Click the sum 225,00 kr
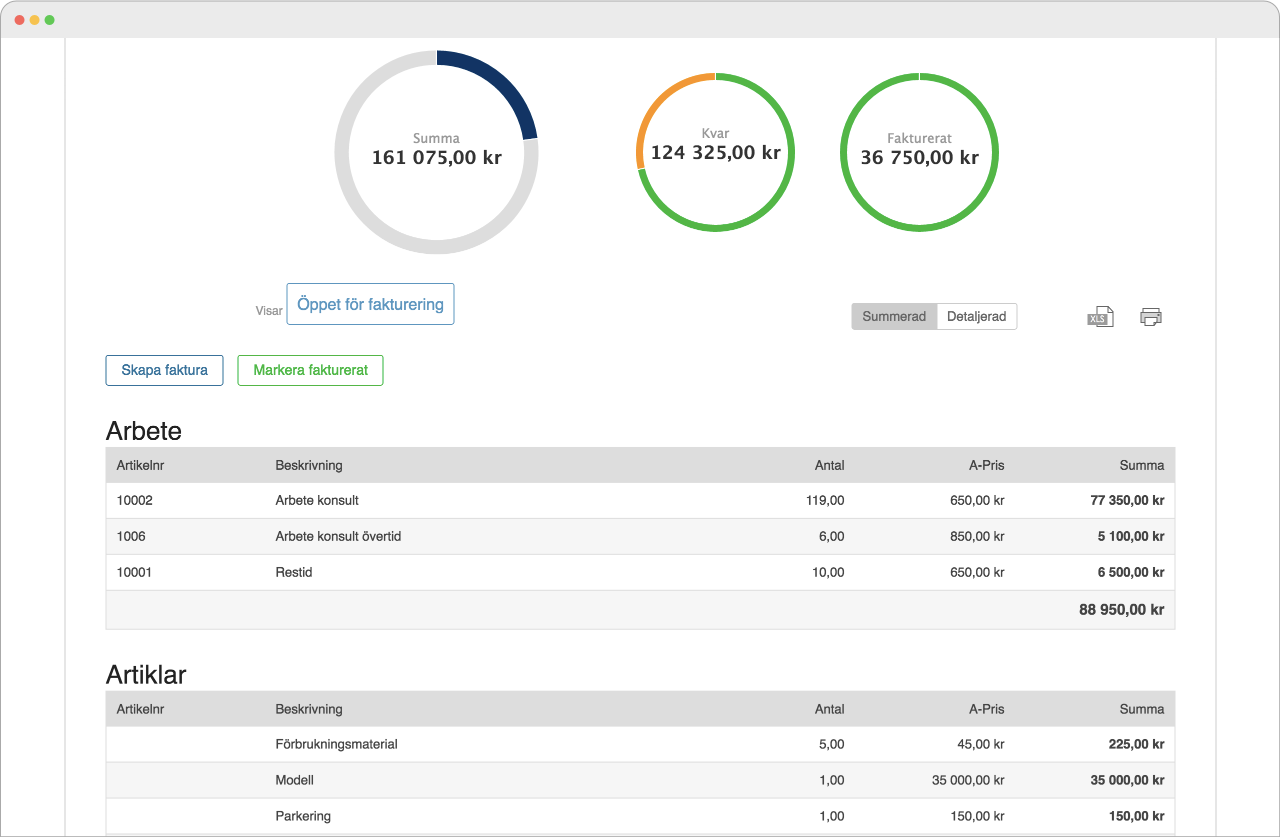Image resolution: width=1280 pixels, height=837 pixels. [x=1138, y=744]
